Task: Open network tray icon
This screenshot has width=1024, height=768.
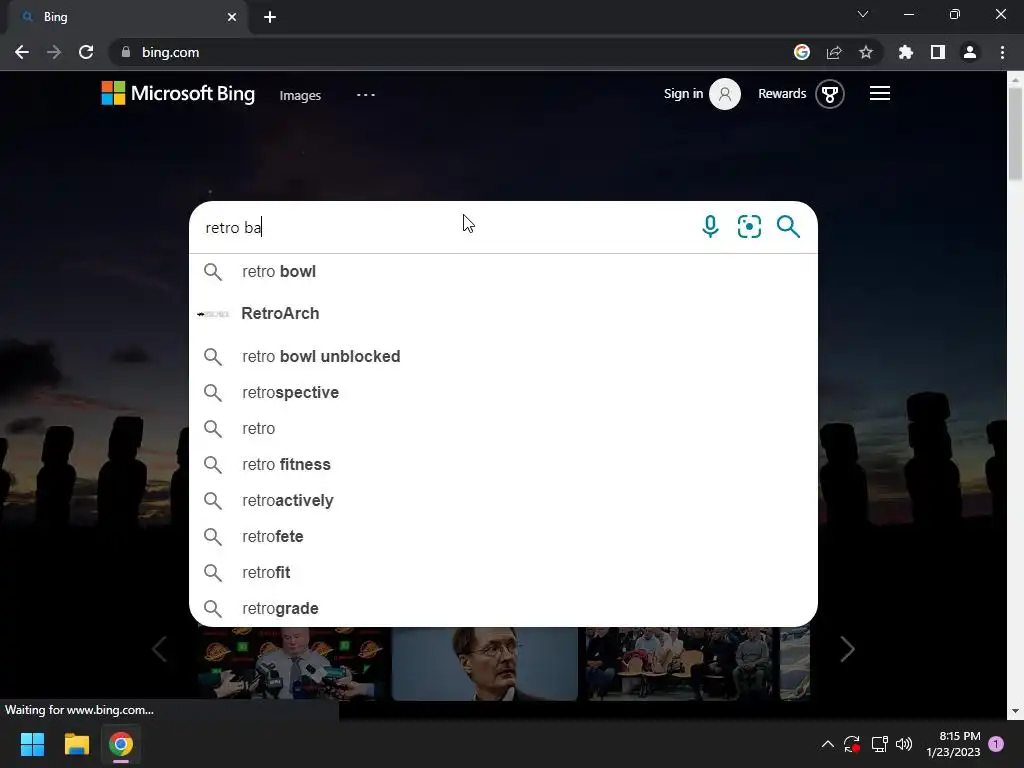Action: [x=879, y=744]
